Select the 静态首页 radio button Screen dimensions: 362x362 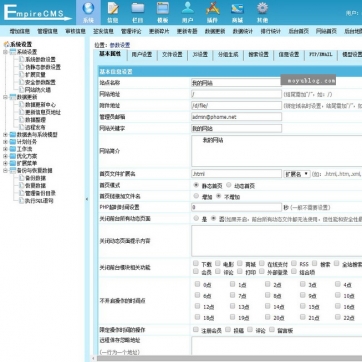[x=196, y=185]
